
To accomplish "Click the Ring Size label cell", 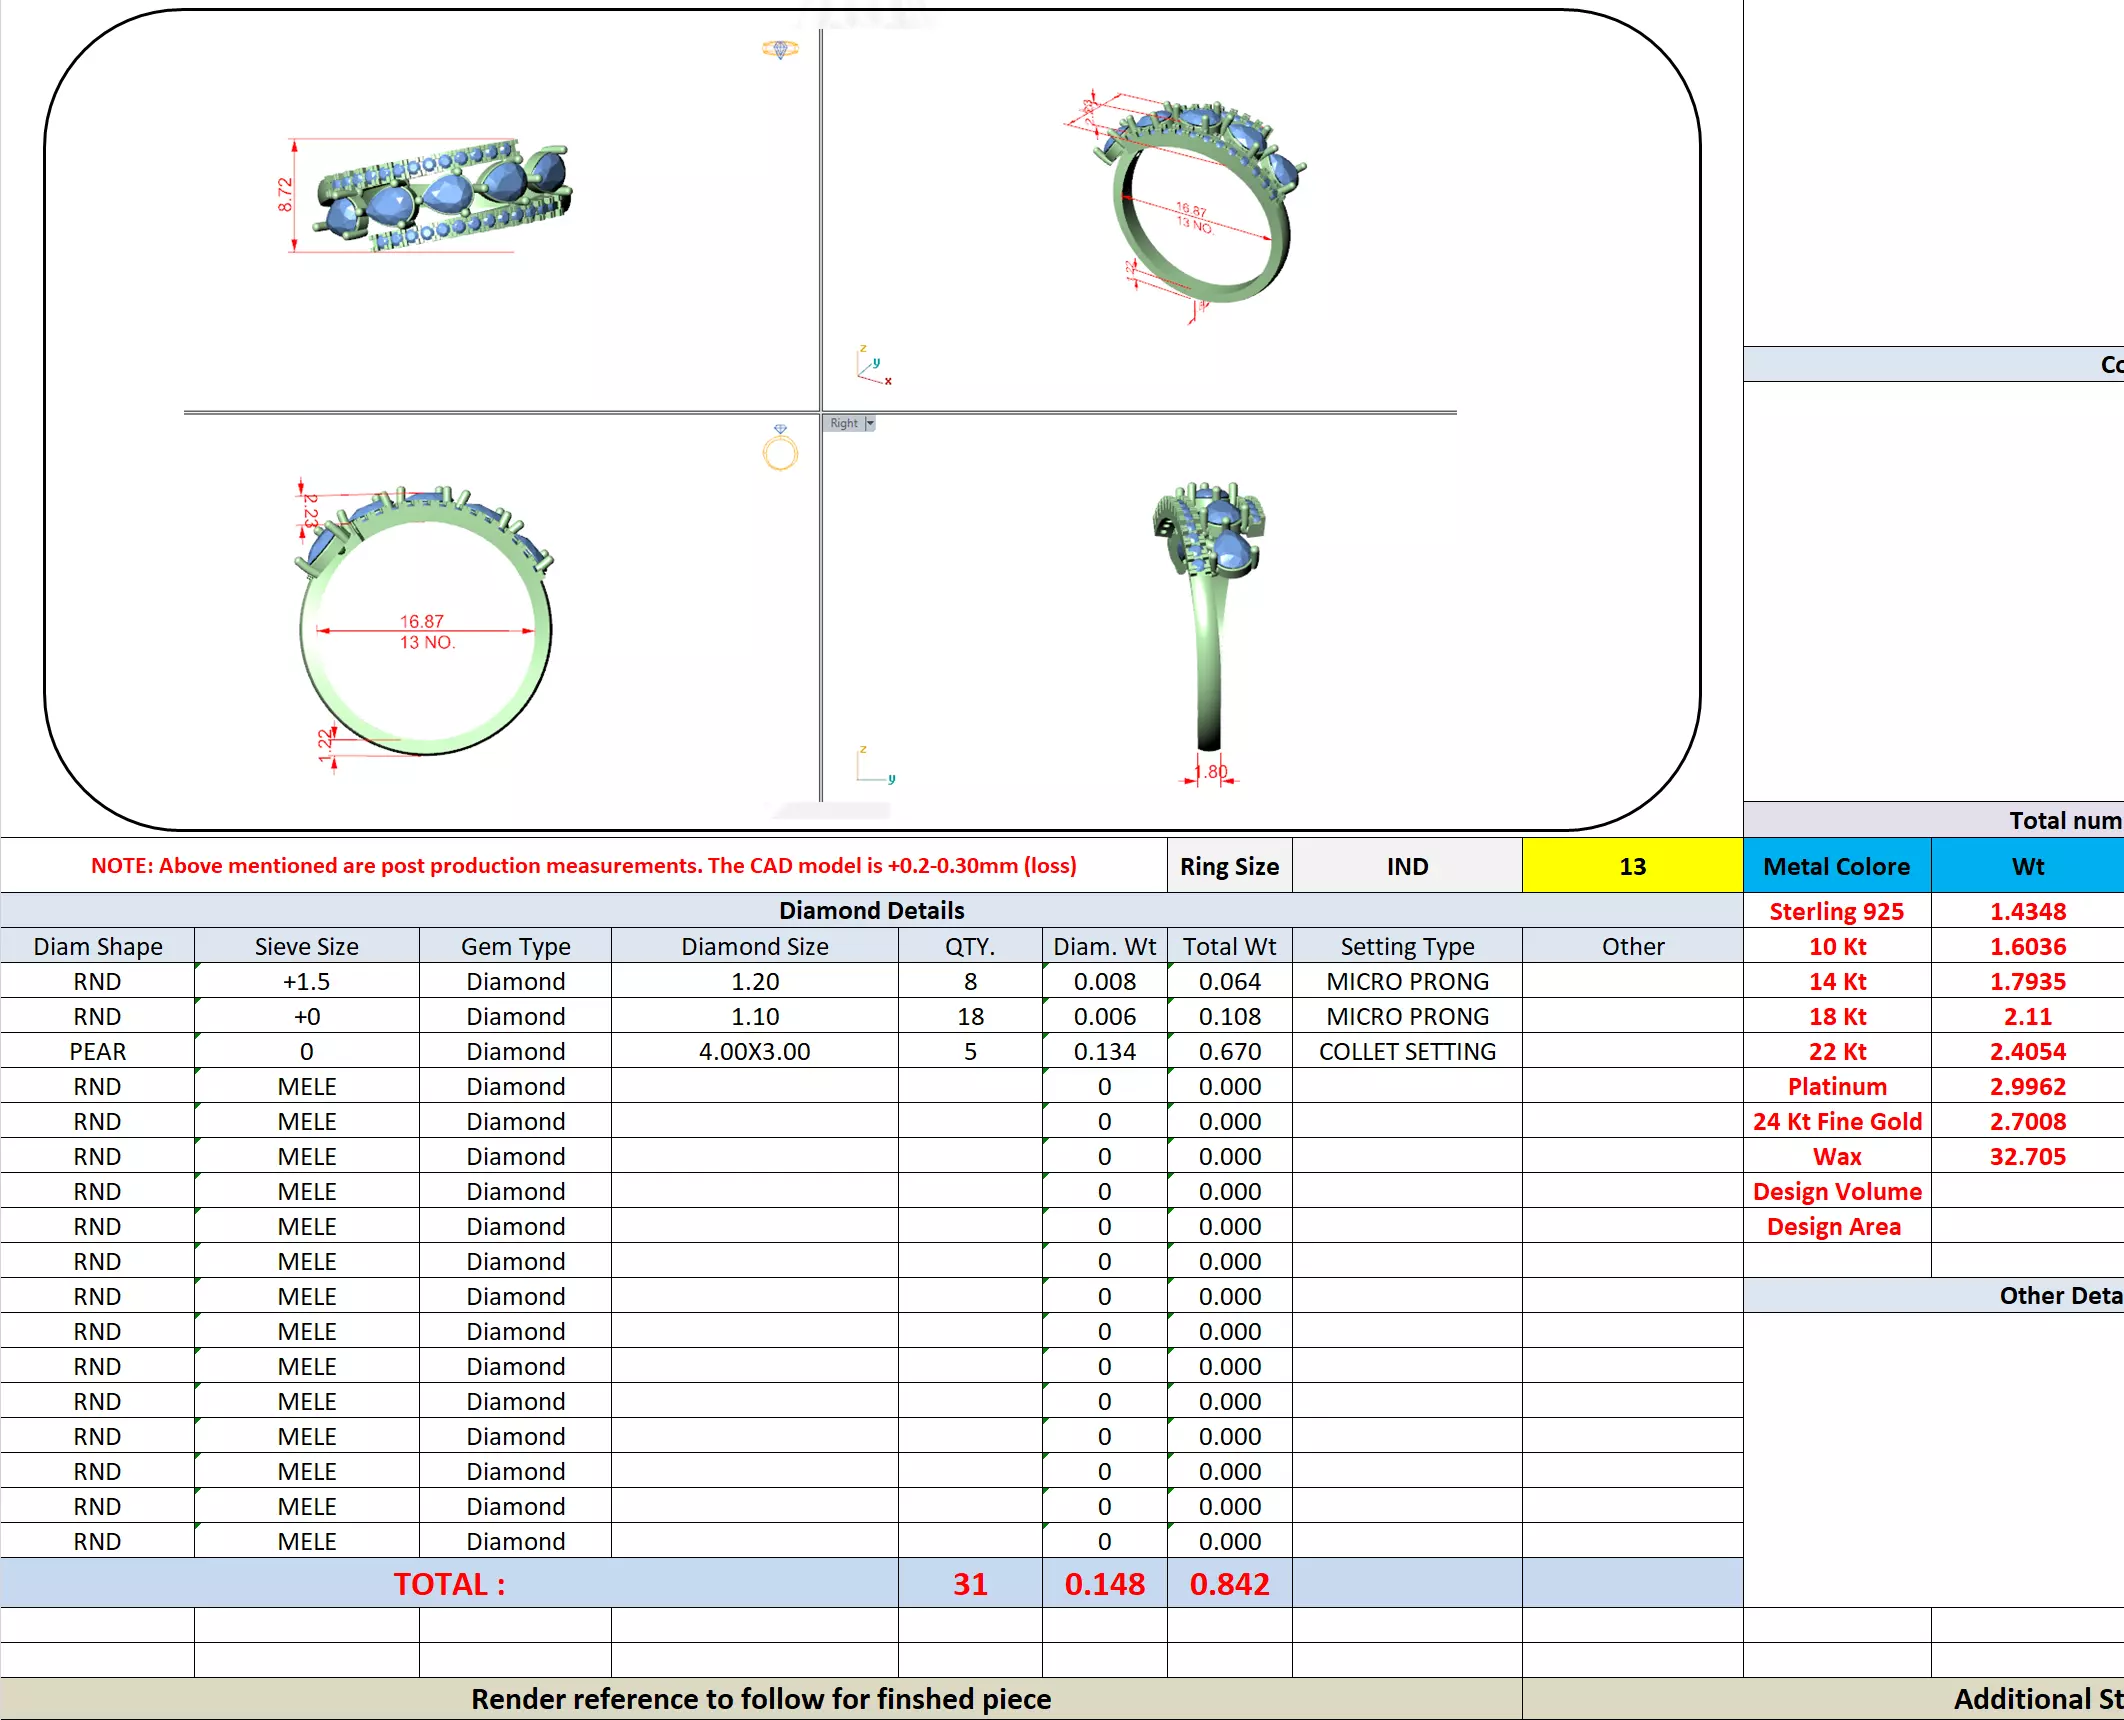I will click(x=1229, y=866).
